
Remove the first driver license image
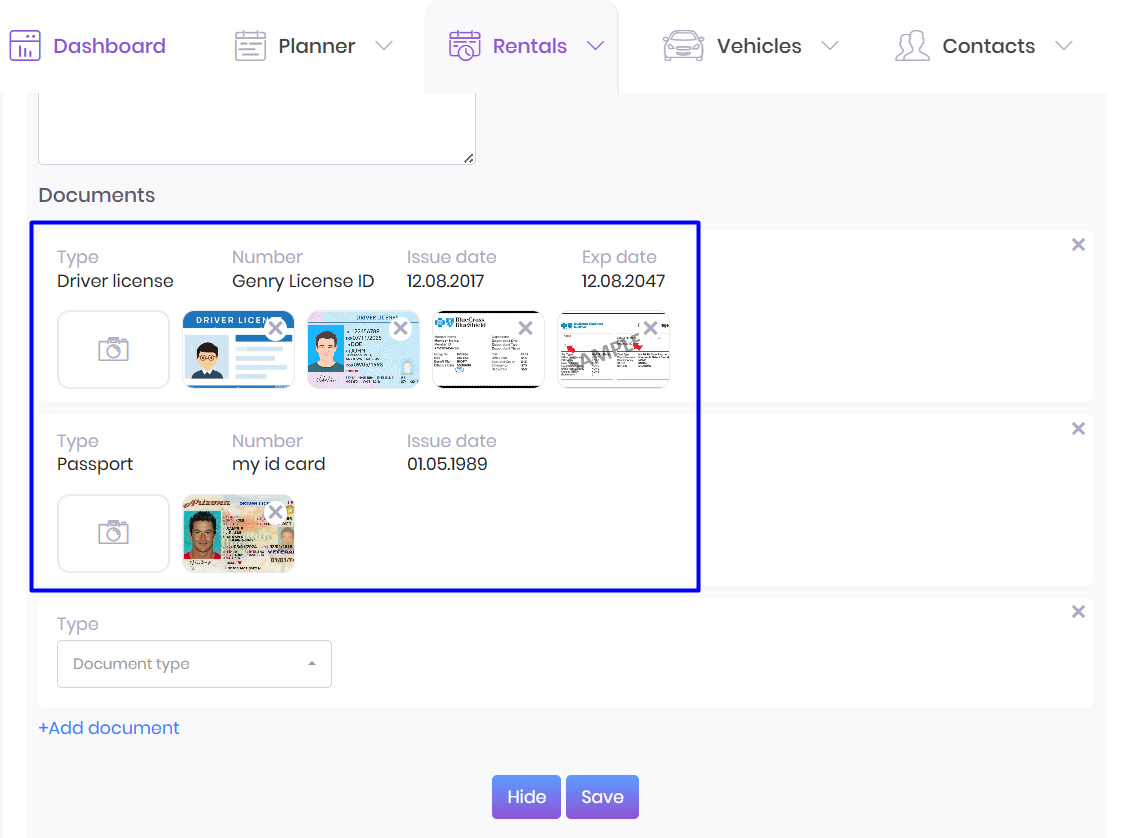click(x=275, y=328)
